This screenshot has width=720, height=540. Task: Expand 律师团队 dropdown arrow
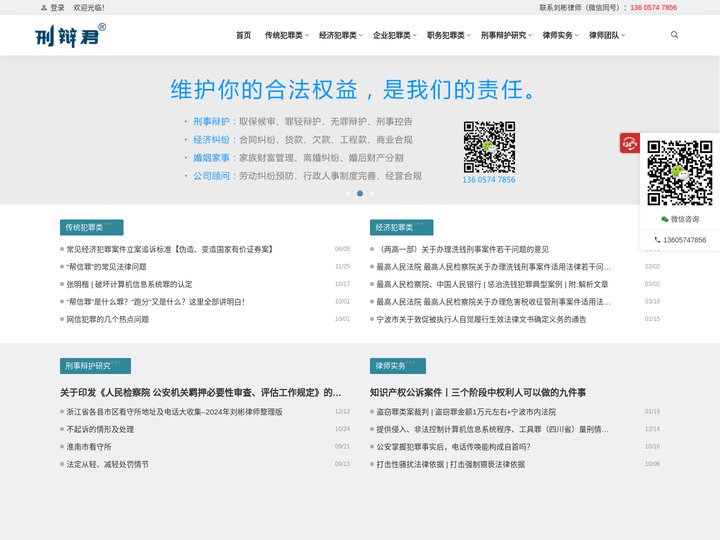623,35
